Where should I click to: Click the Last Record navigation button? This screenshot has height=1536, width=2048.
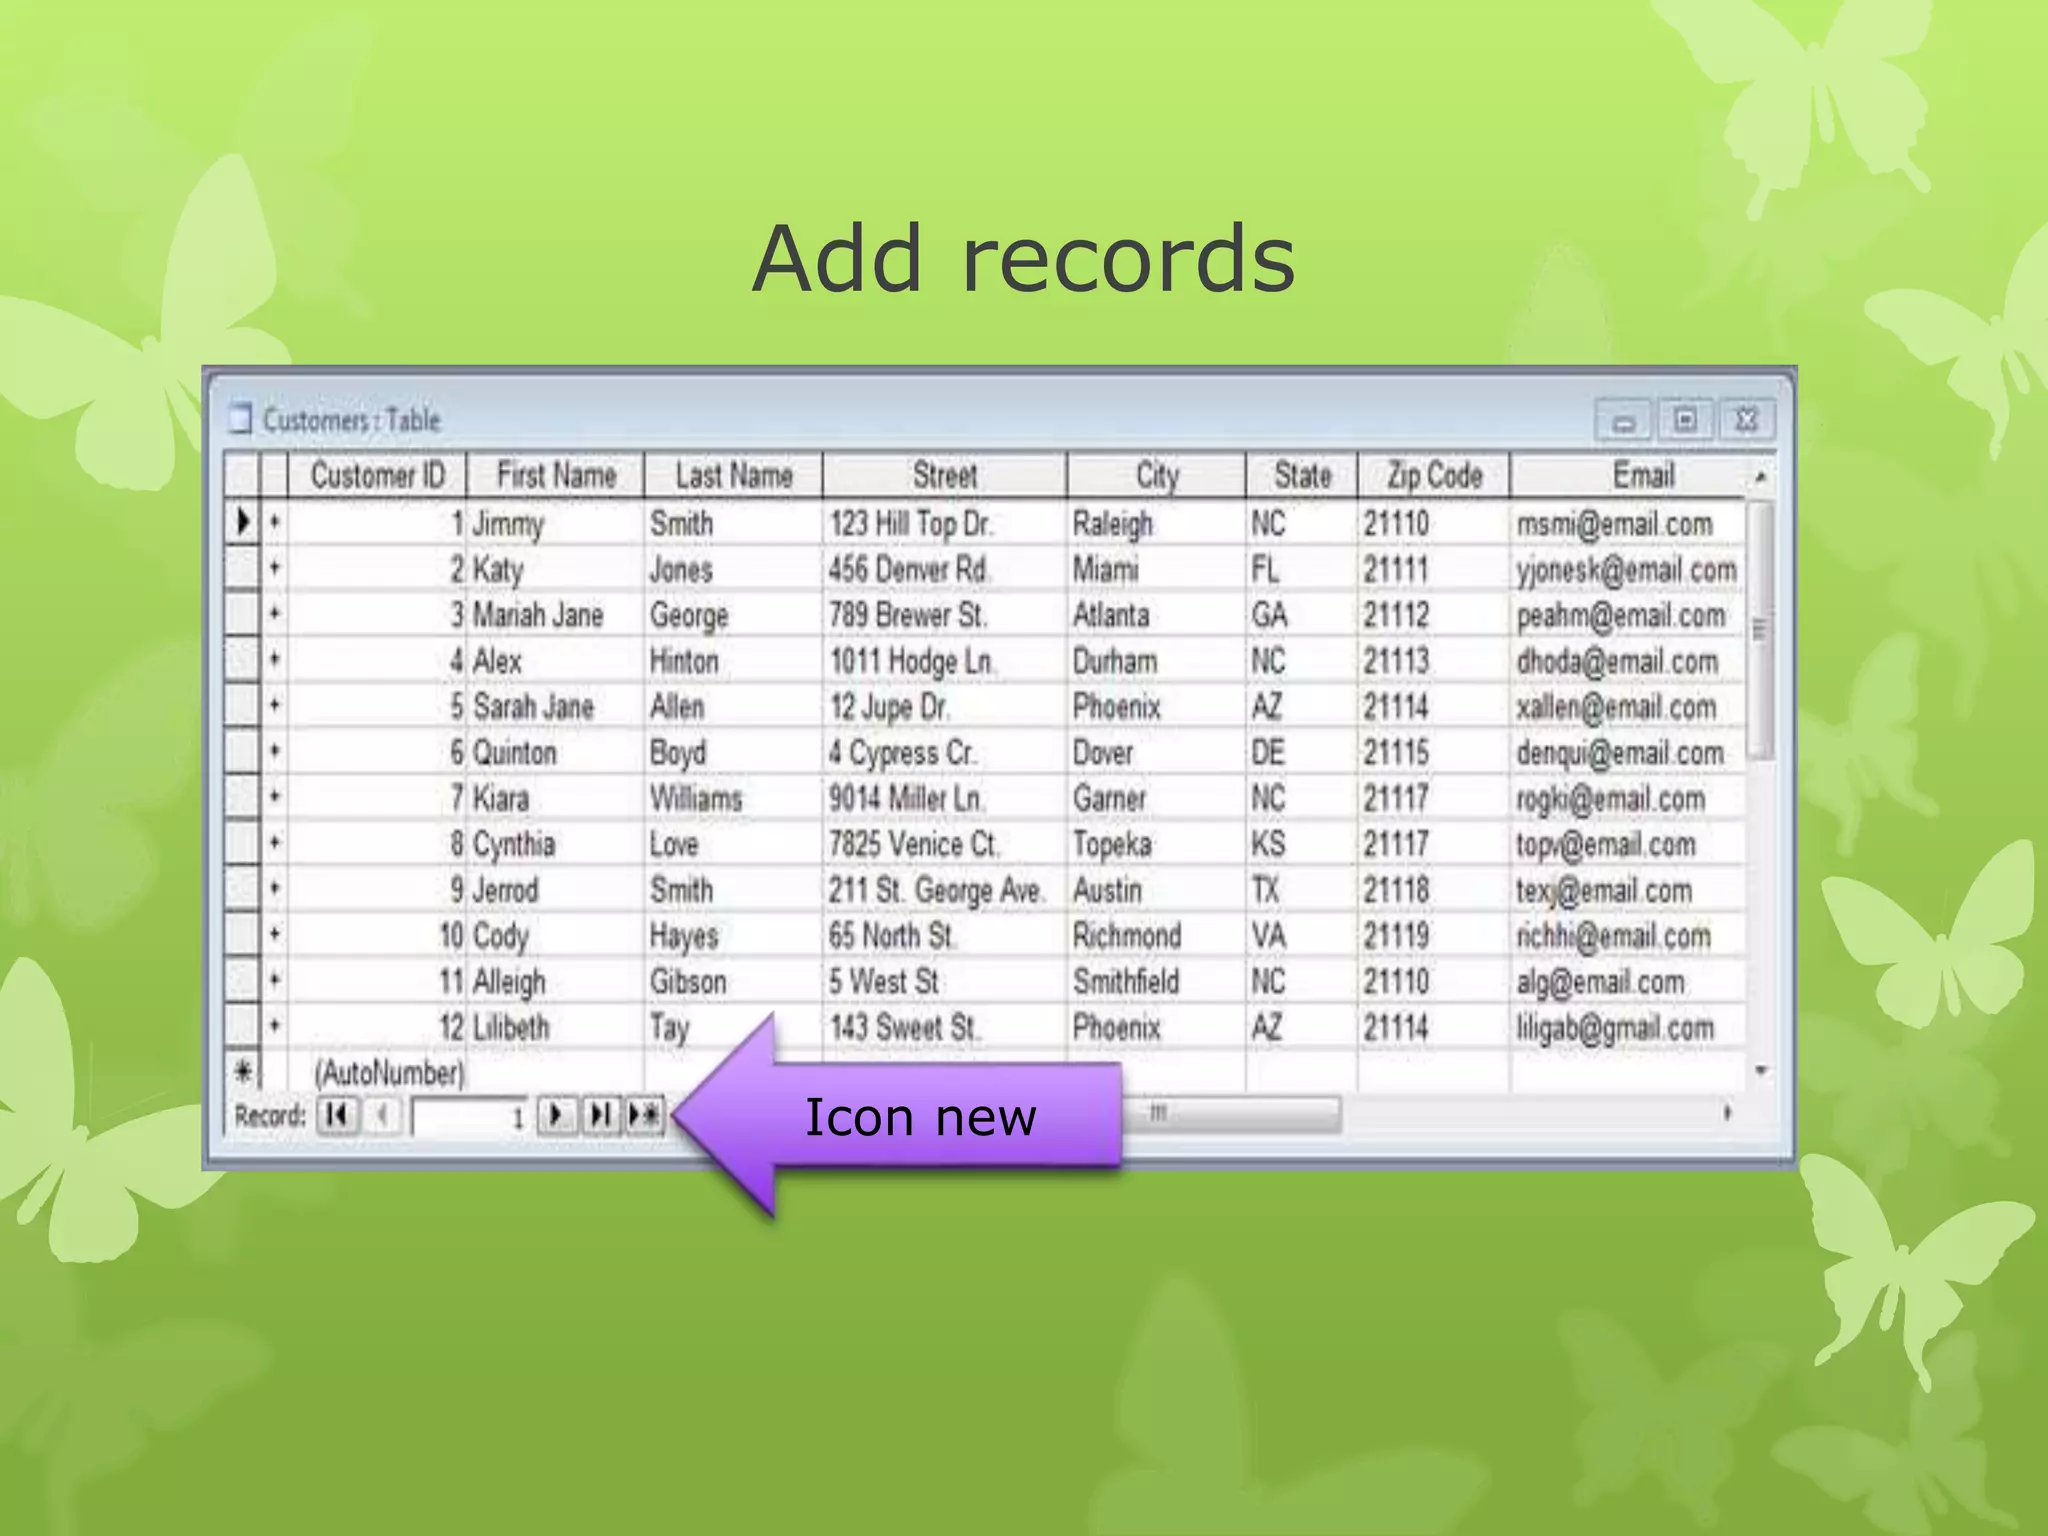click(x=600, y=1114)
